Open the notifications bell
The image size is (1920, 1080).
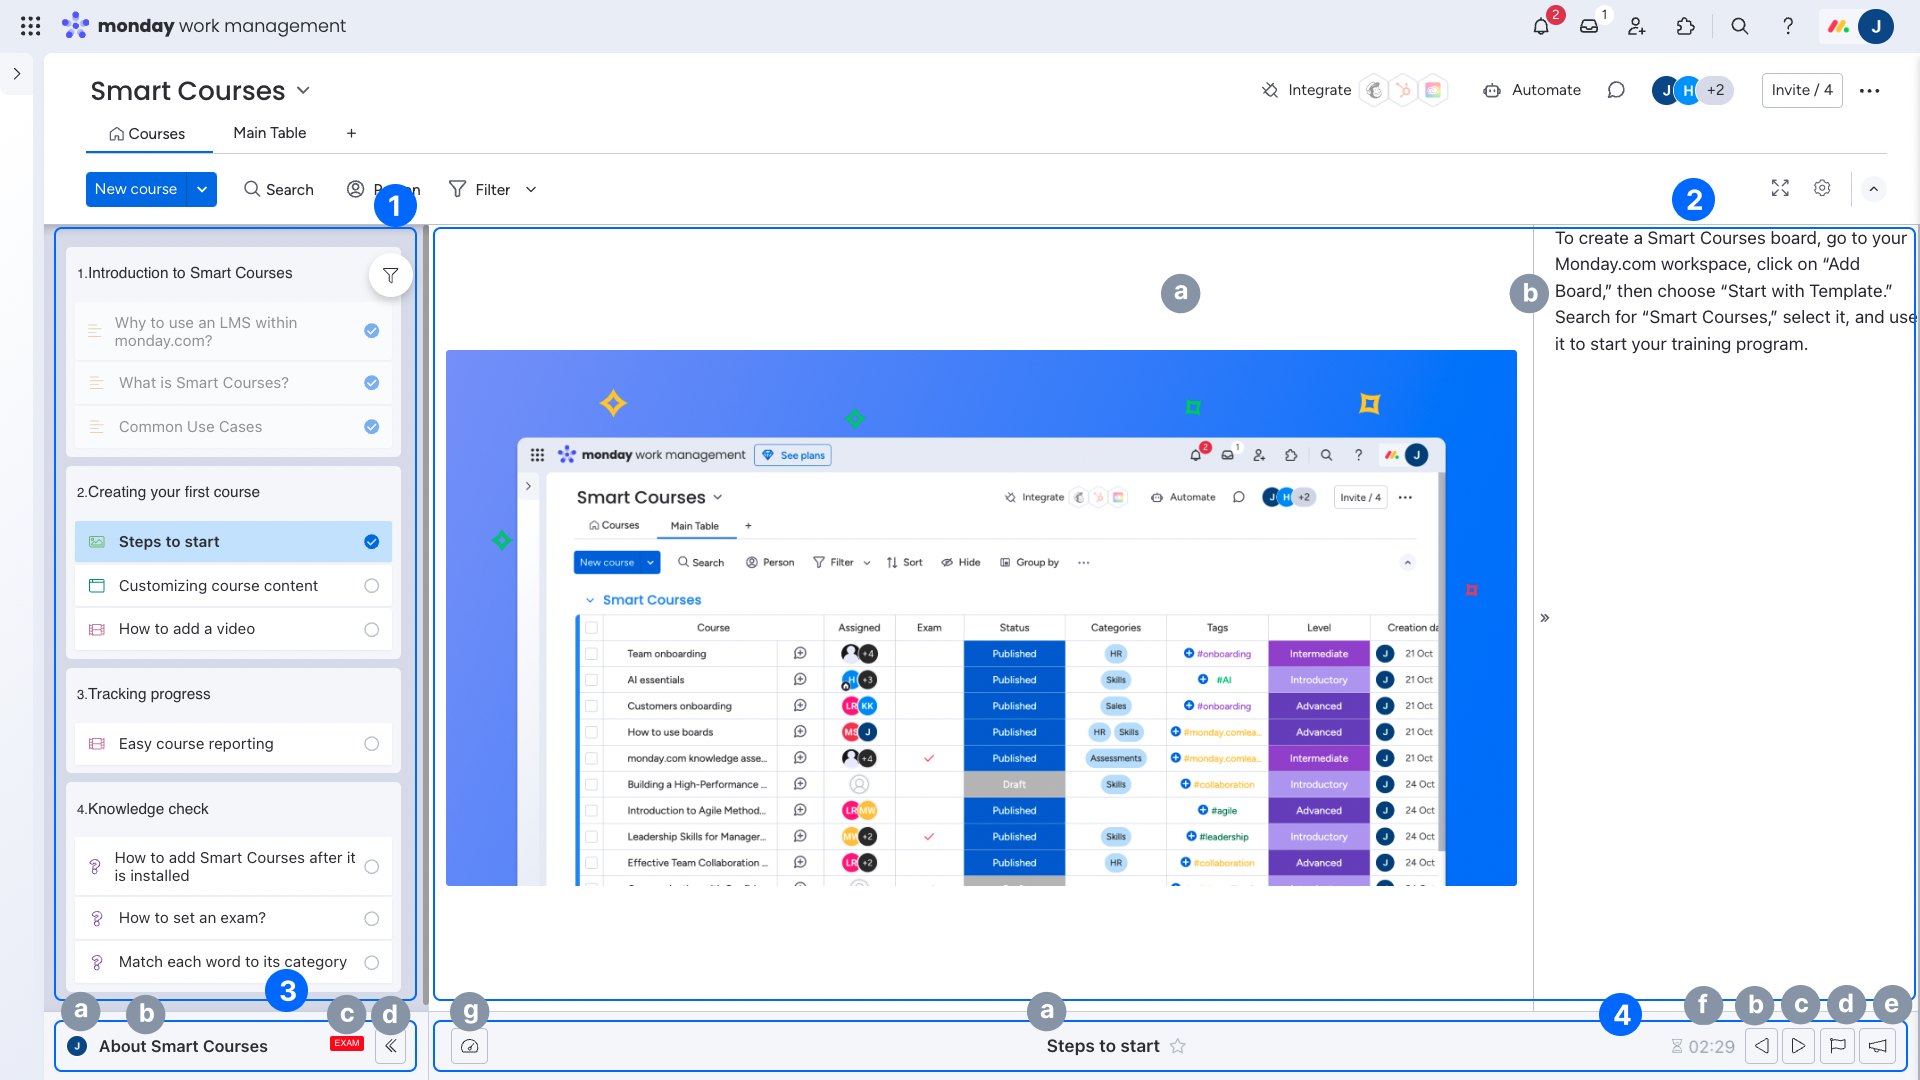point(1540,27)
